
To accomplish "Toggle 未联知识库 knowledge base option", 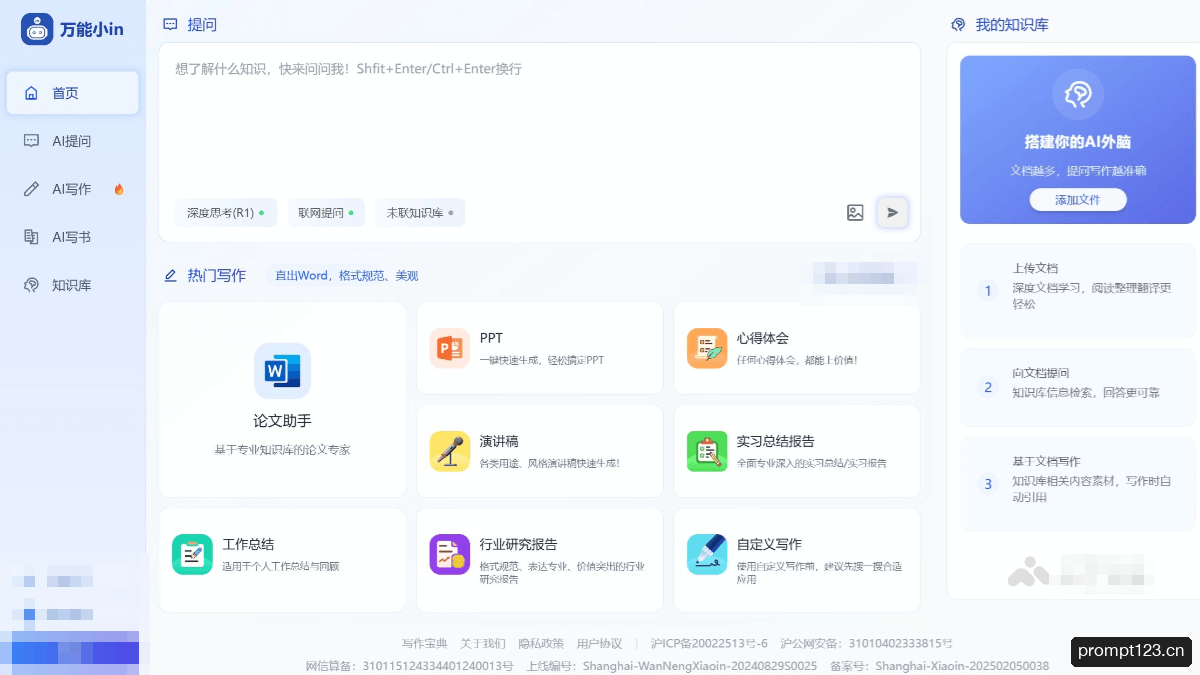I will pyautogui.click(x=420, y=213).
